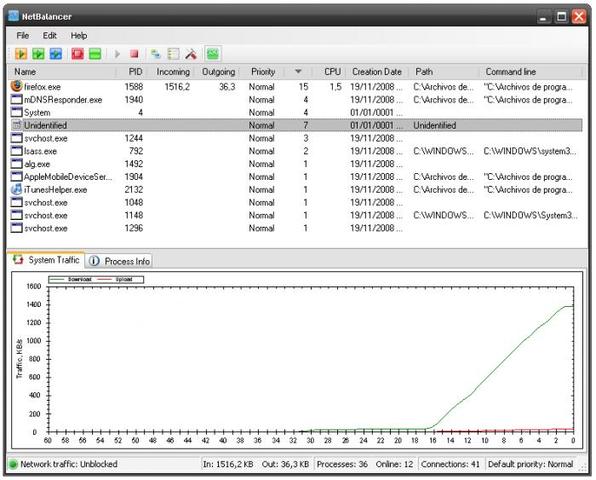Screen dimensions: 596x480
Task: Open the Edit menu
Action: coord(49,36)
